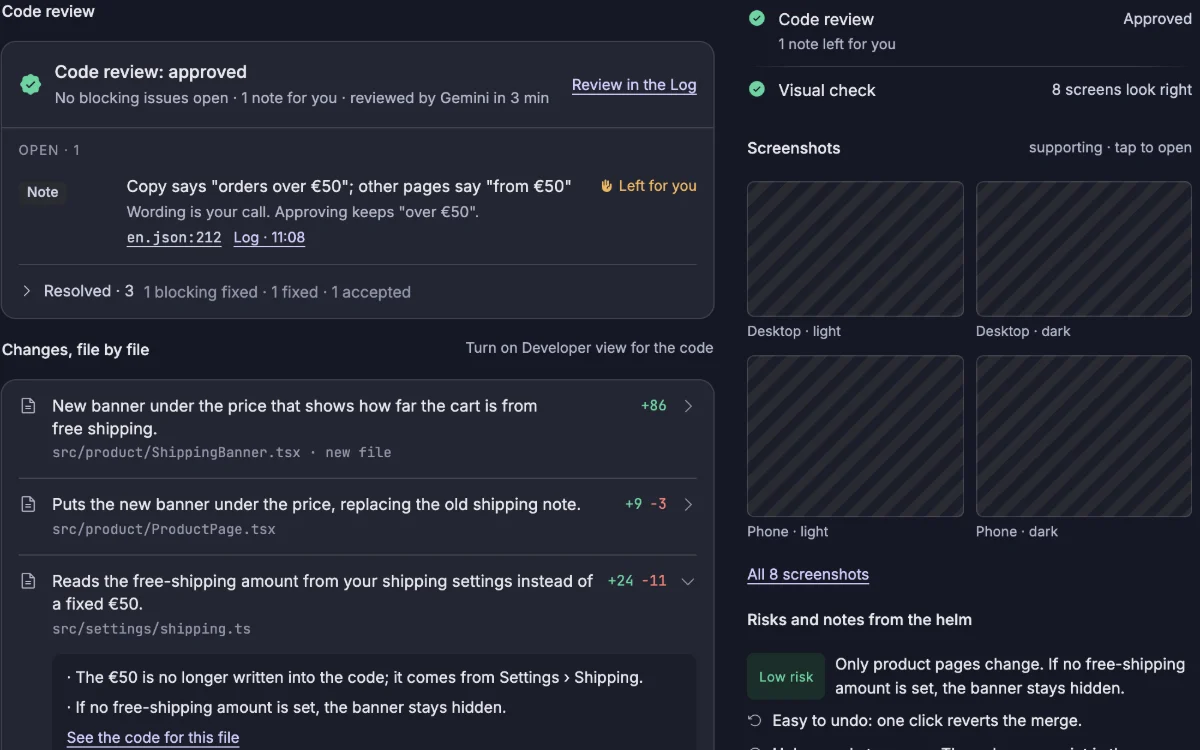Click the file icon beside shipping.ts
1200x750 pixels.
(x=29, y=581)
